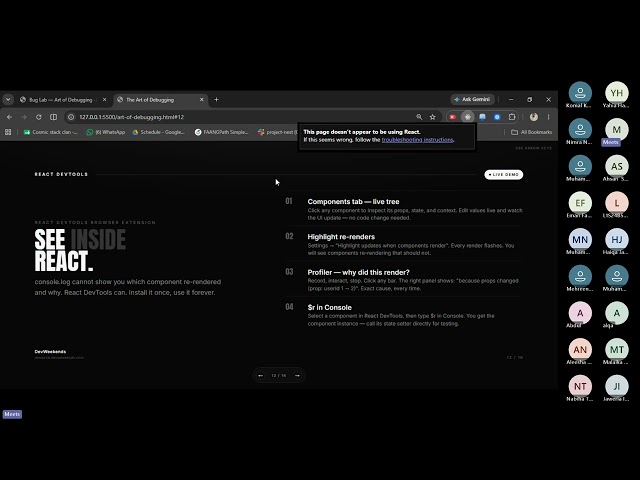Select Nimra participant avatar

click(580, 129)
